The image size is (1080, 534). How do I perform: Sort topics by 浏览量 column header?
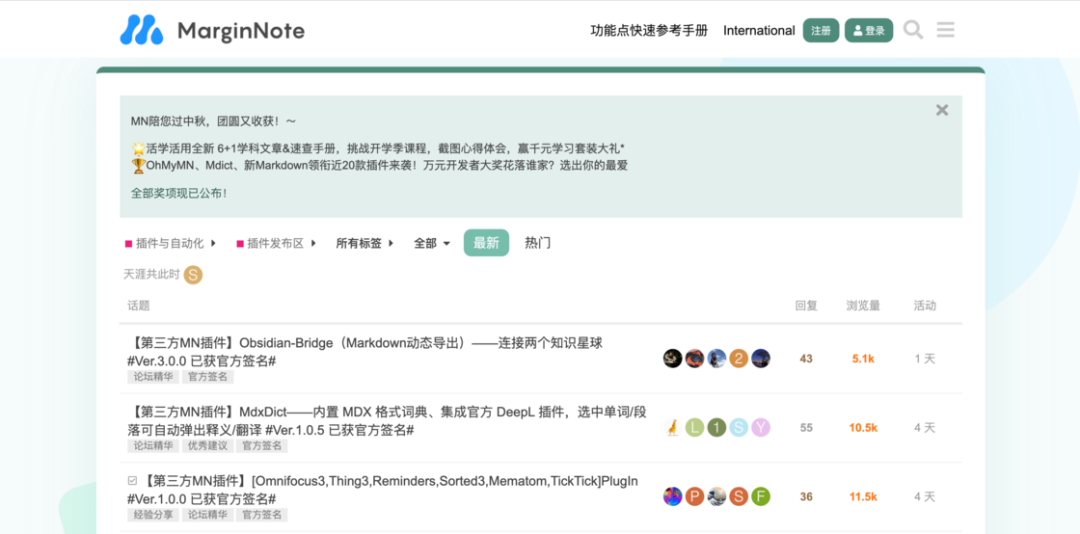(863, 306)
